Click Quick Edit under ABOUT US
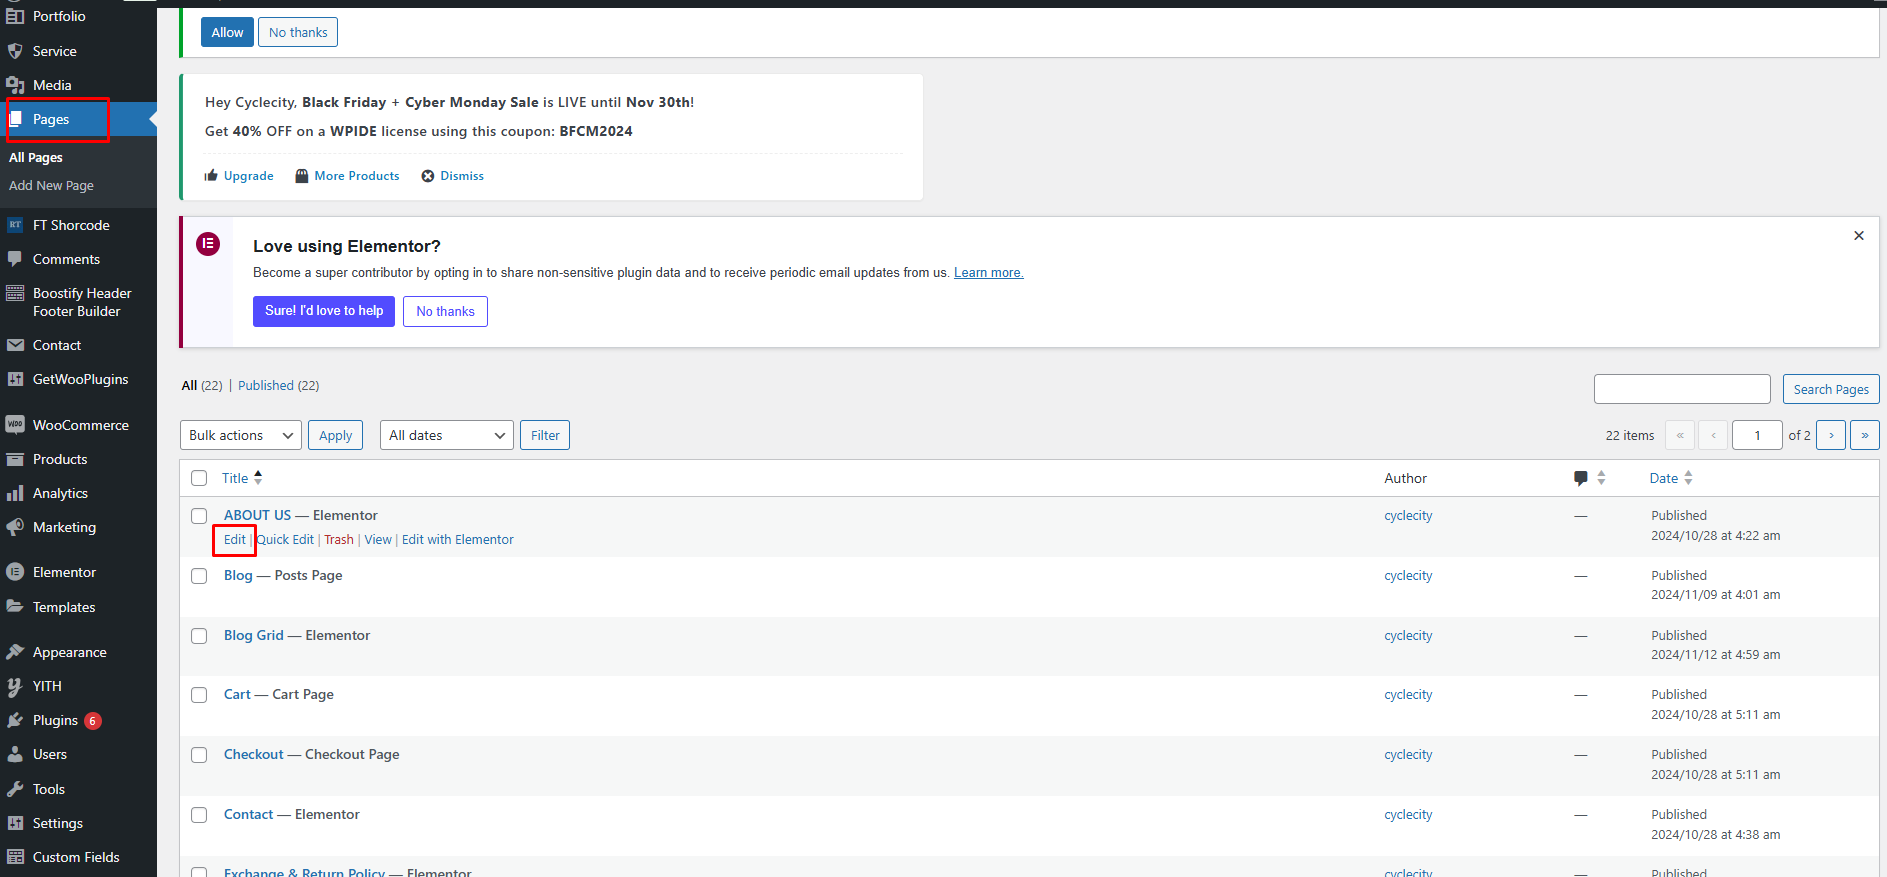1887x877 pixels. coord(285,539)
